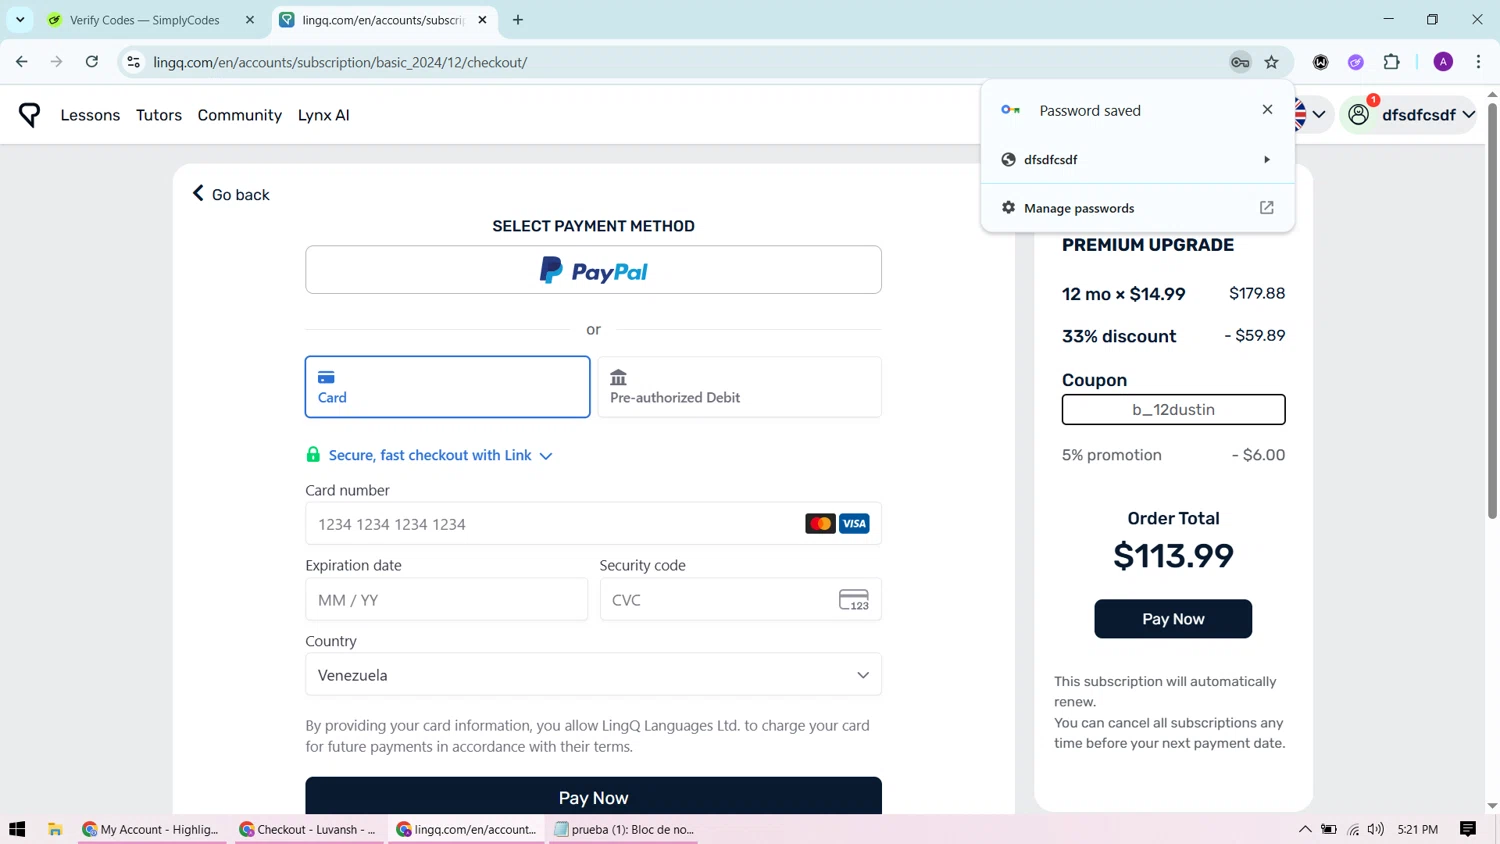Open the Windows notification center

pyautogui.click(x=1468, y=829)
